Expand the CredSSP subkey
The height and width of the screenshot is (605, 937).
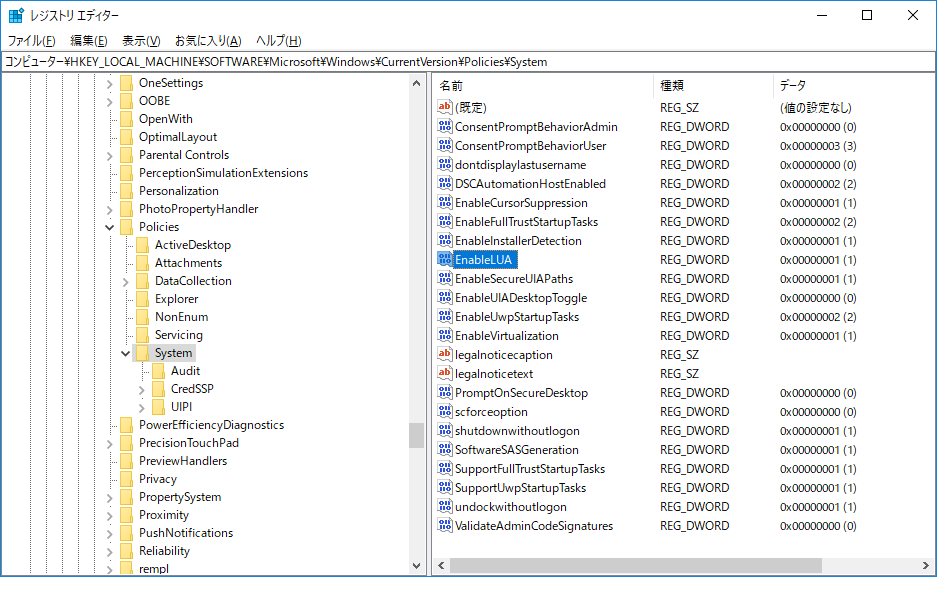[x=142, y=390]
